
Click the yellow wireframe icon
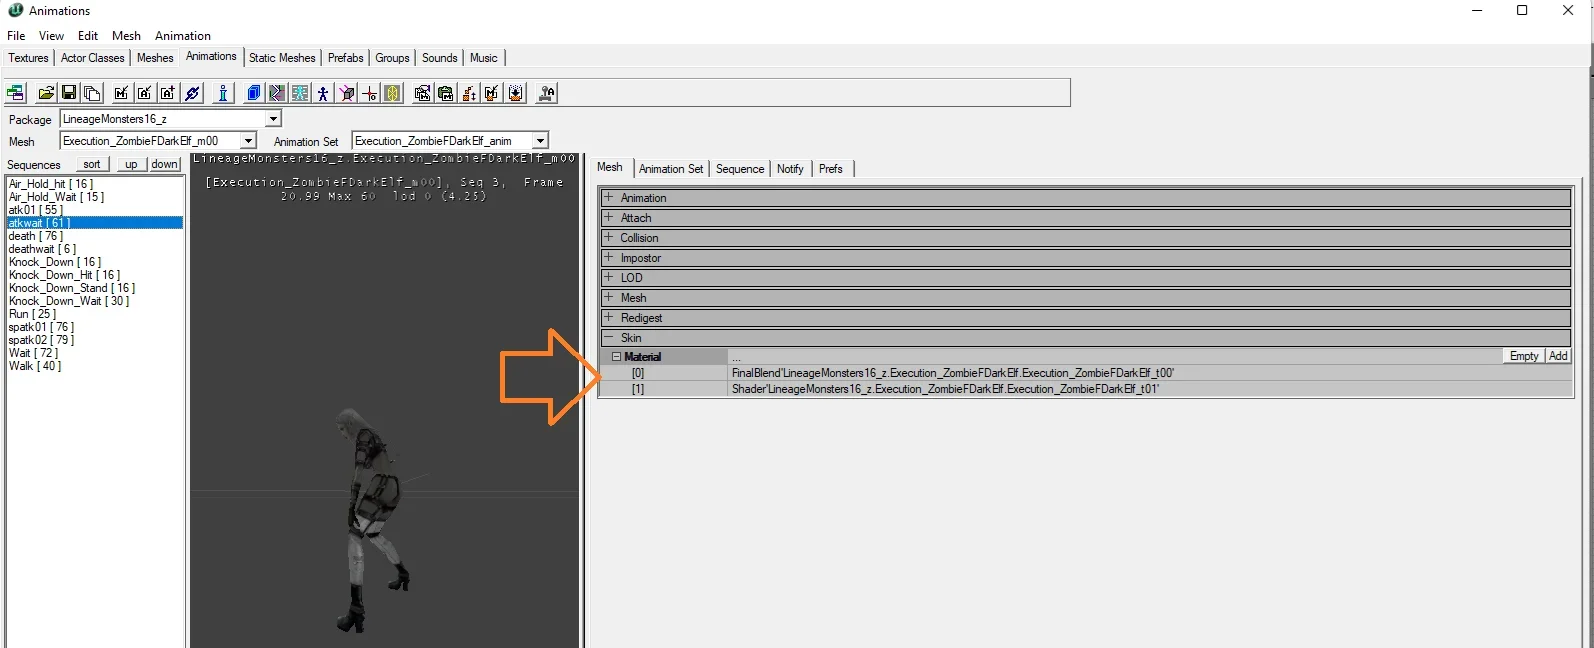pyautogui.click(x=393, y=93)
